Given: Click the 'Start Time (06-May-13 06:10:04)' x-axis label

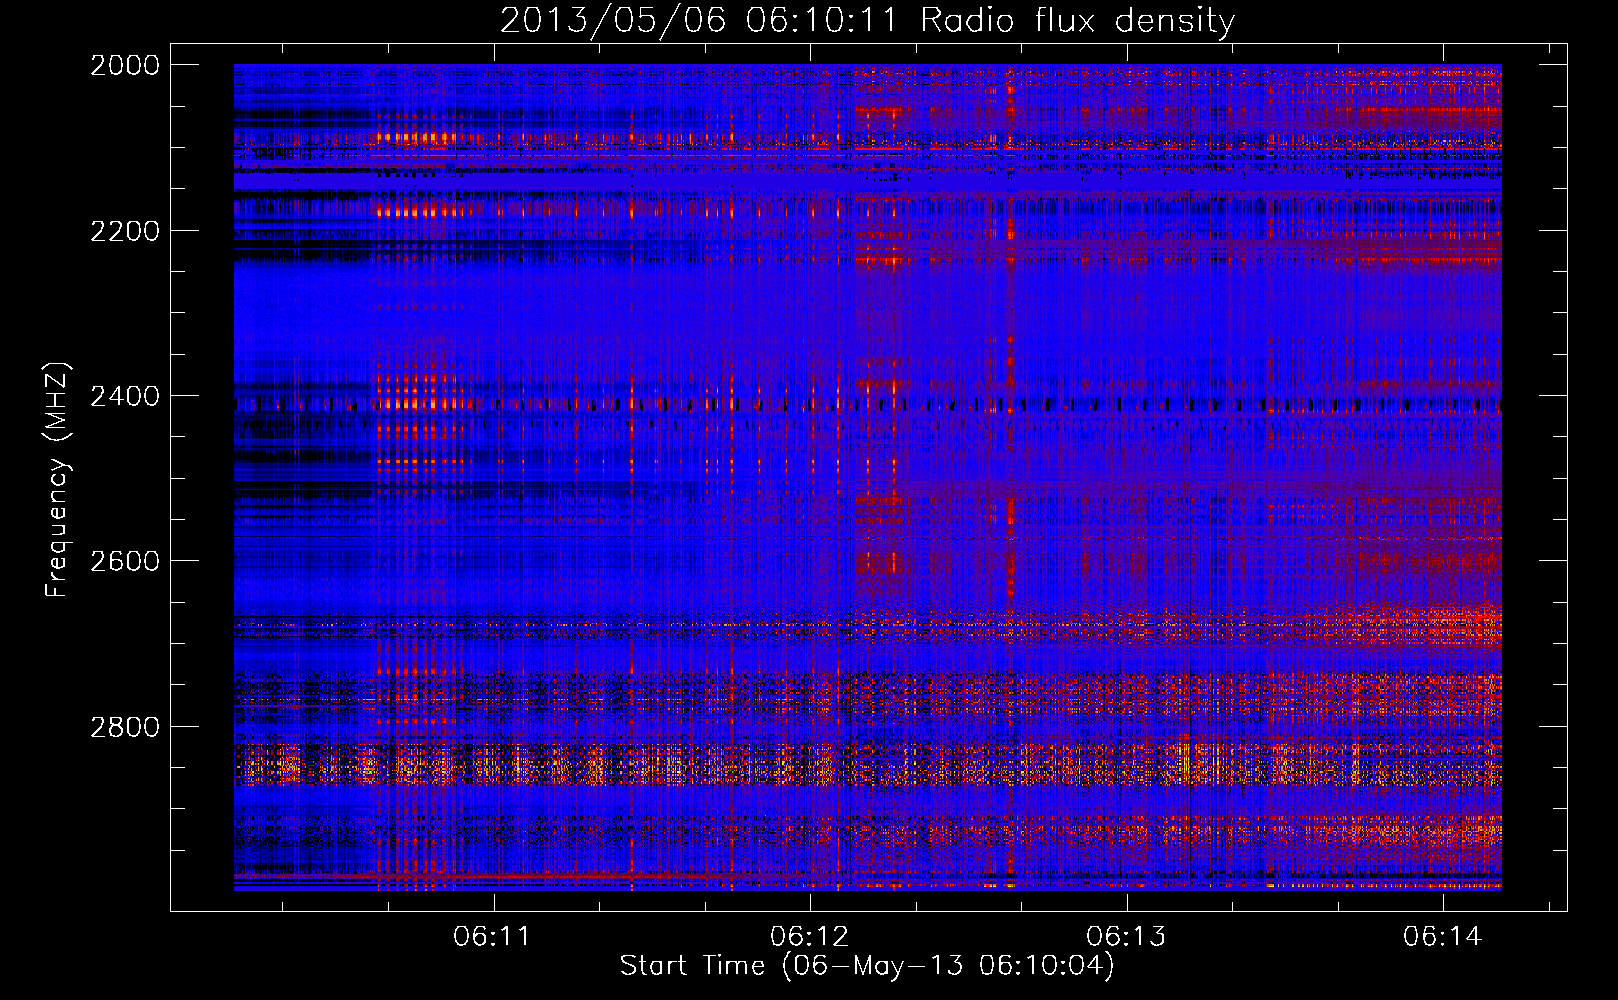Looking at the screenshot, I should click(867, 965).
